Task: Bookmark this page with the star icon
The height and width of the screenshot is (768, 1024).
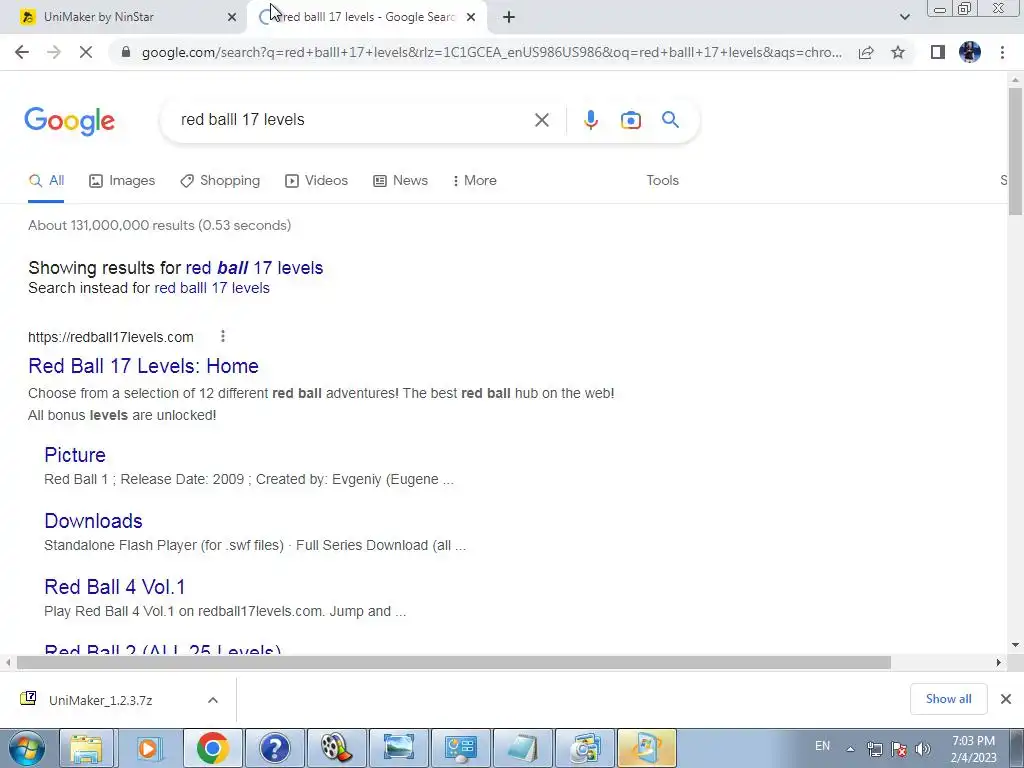Action: click(898, 52)
